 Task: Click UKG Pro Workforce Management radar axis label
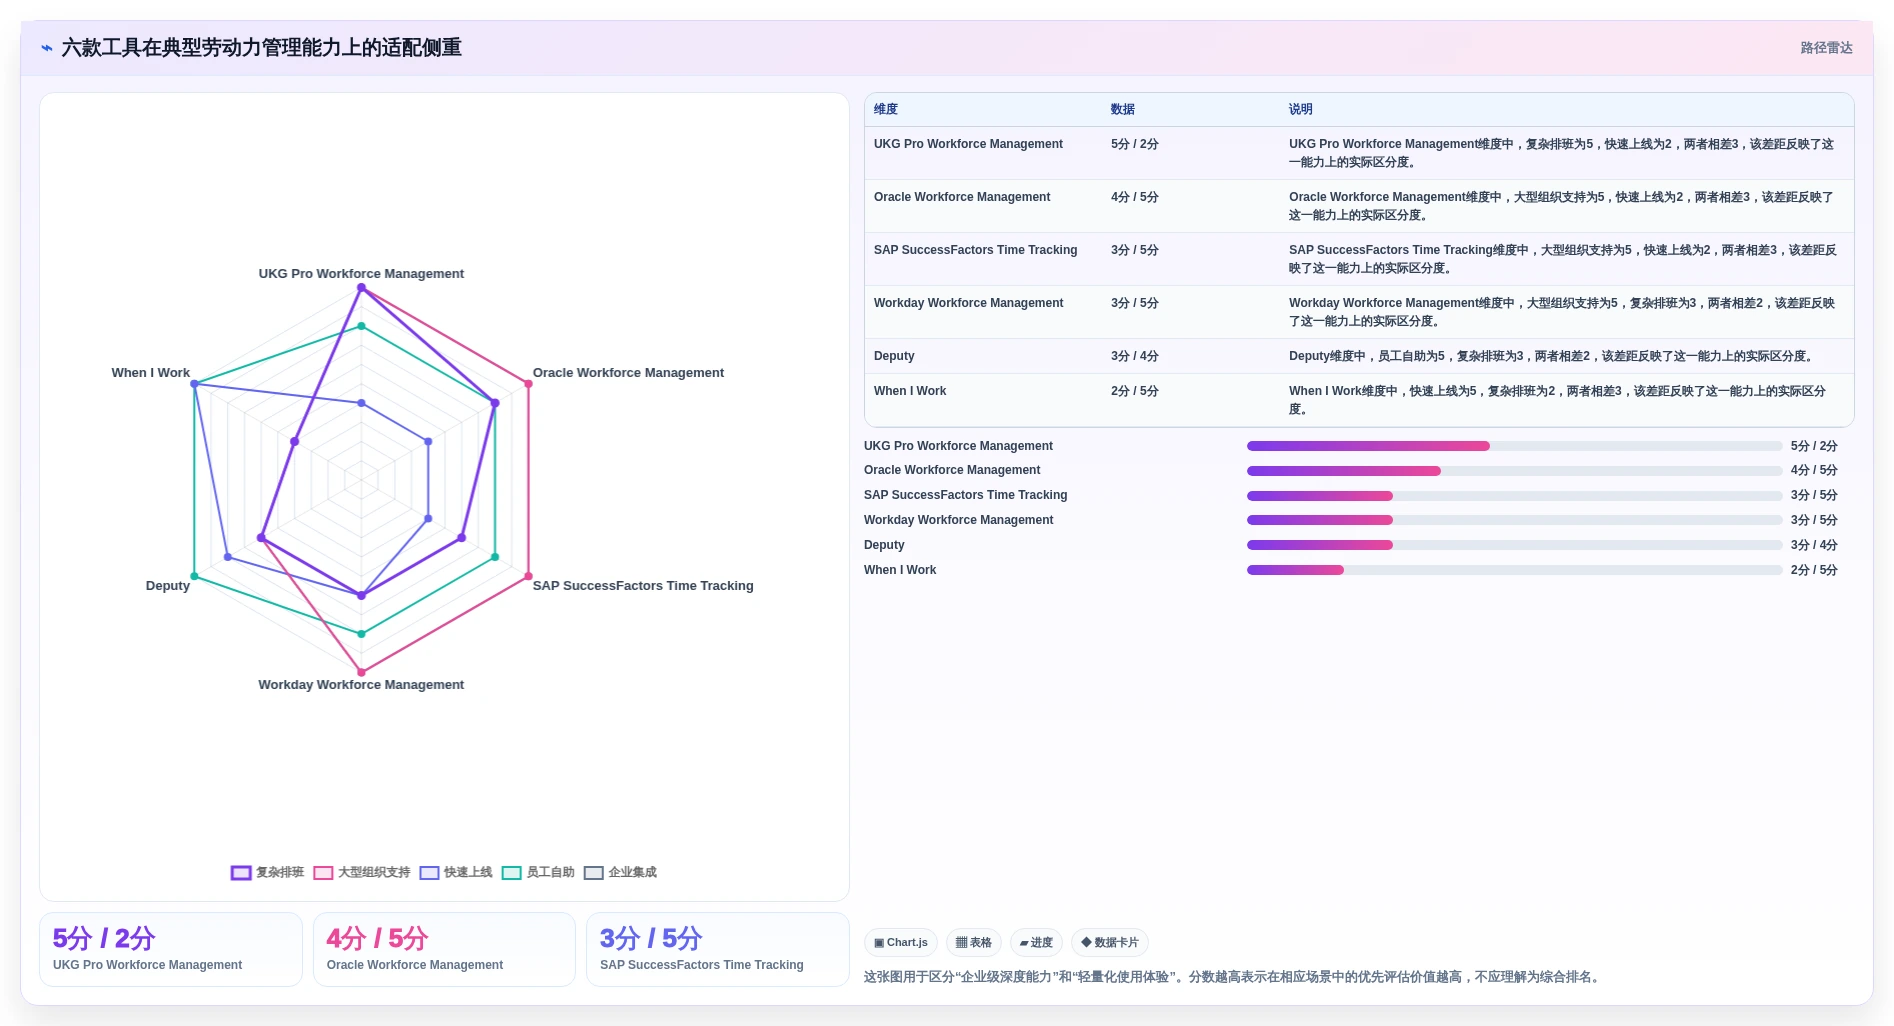[x=361, y=274]
